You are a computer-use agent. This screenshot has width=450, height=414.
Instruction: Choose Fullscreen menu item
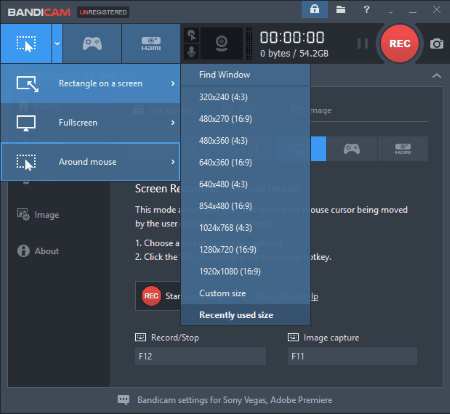tap(90, 123)
